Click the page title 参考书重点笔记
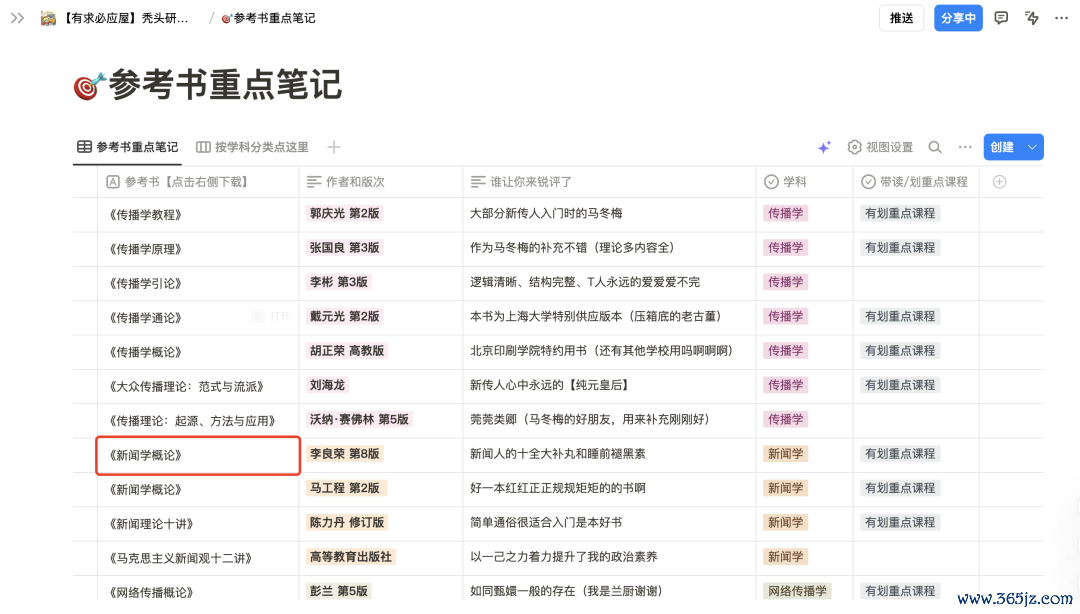The image size is (1080, 614). (x=225, y=85)
